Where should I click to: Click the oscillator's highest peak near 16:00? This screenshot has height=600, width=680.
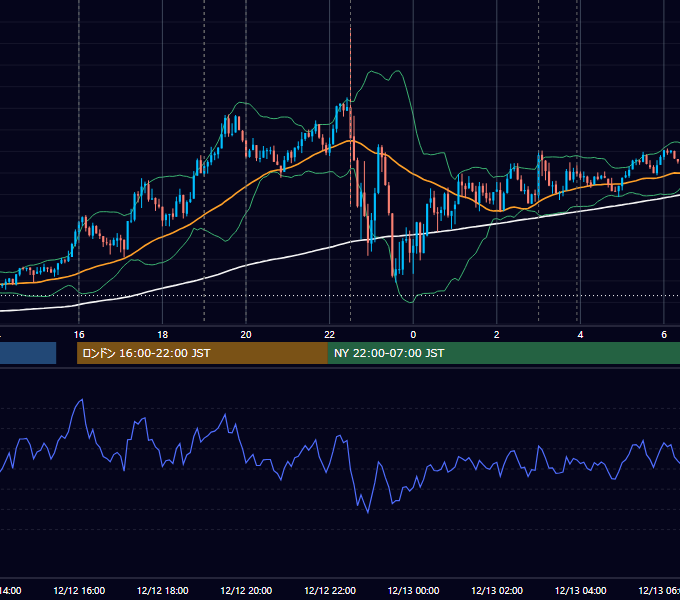82,400
